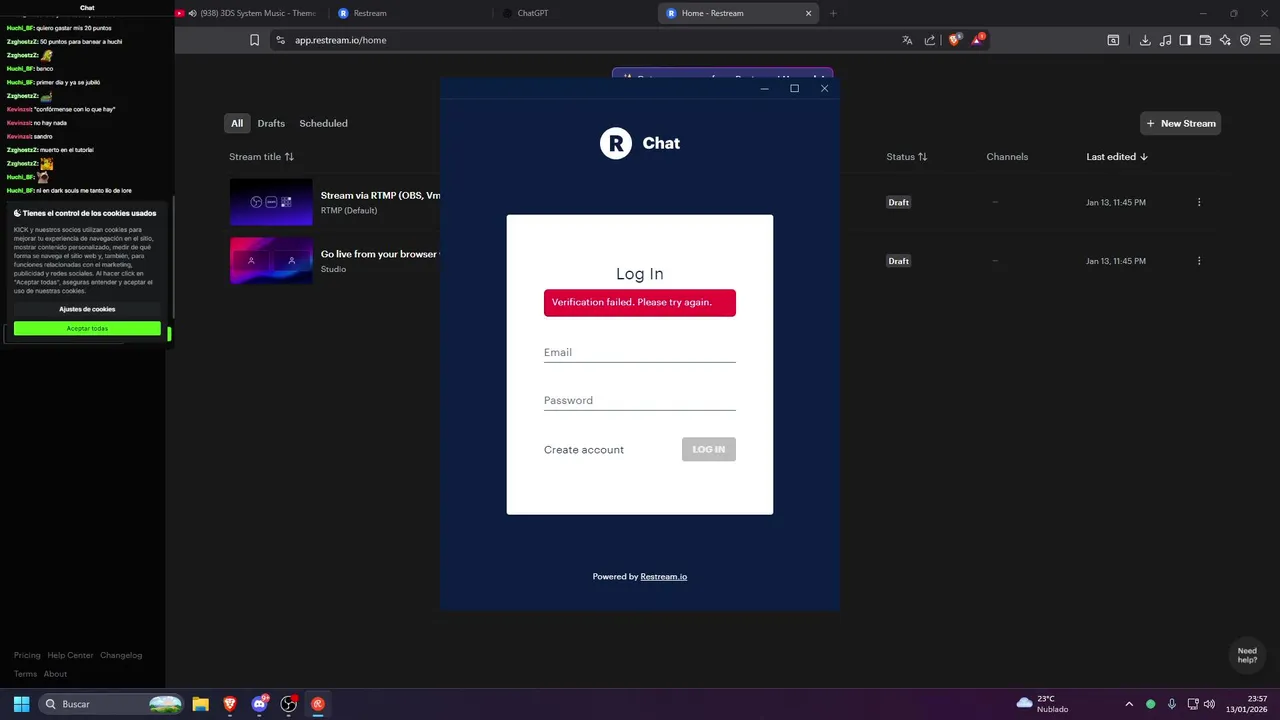The height and width of the screenshot is (720, 1280).
Task: Open Brave Leo AI sparkle icon
Action: click(x=1225, y=40)
